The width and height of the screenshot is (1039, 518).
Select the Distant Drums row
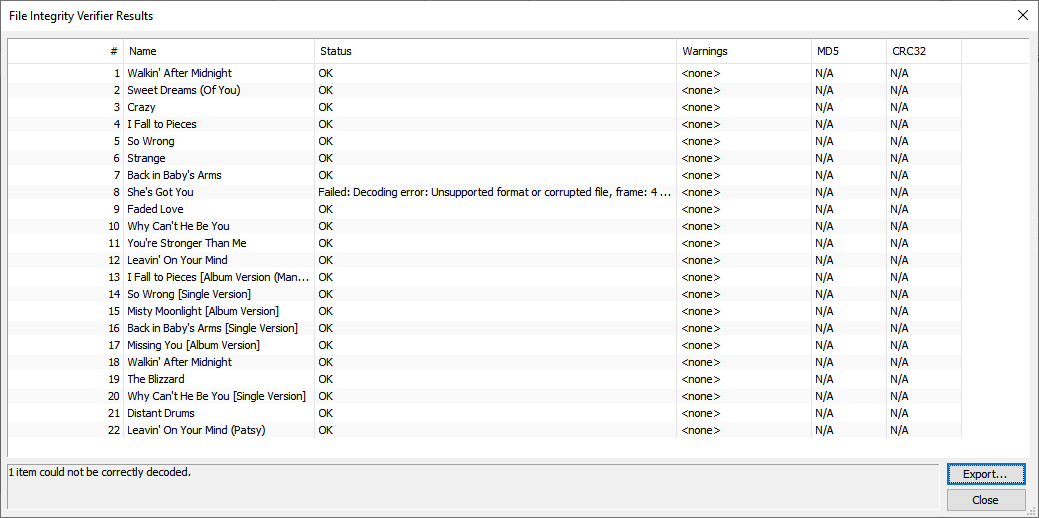coord(160,413)
